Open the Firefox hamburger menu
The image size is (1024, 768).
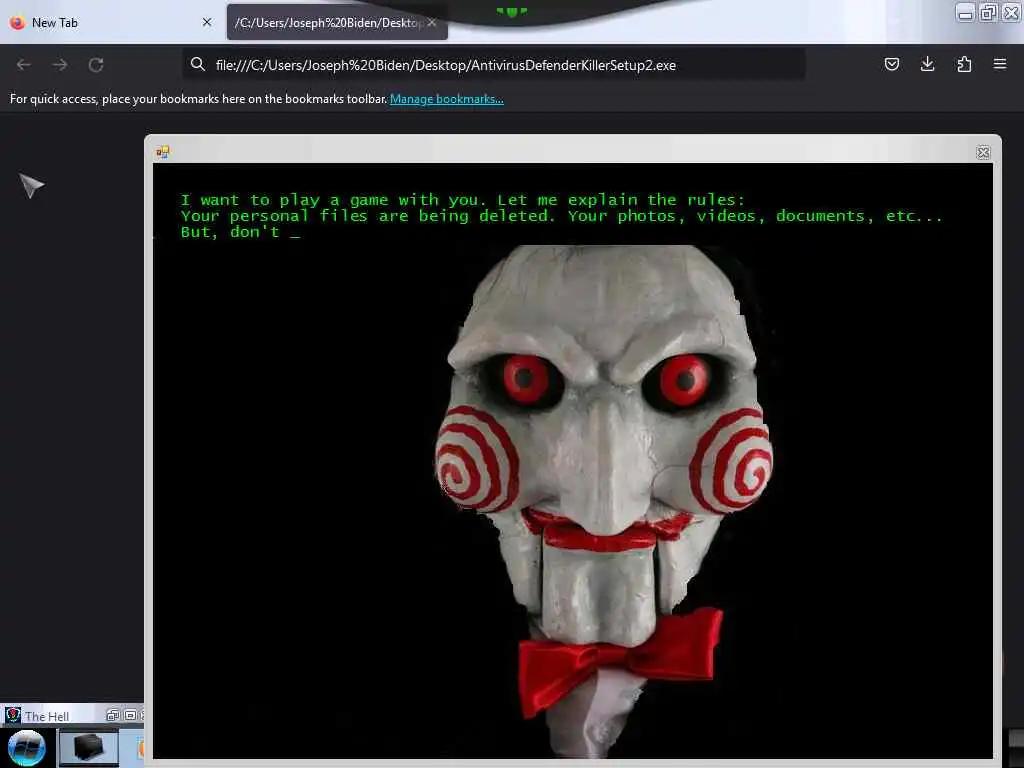(x=1000, y=64)
